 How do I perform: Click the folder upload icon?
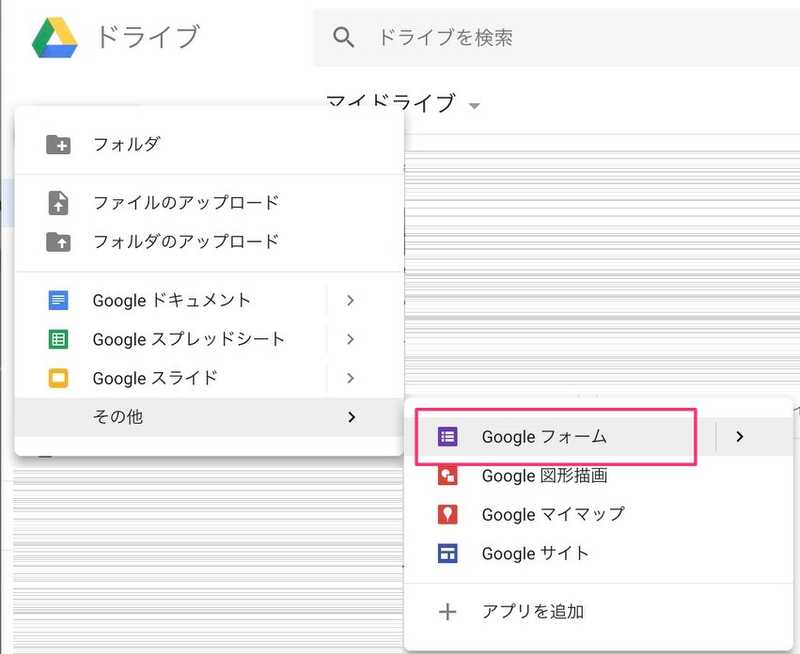[59, 242]
